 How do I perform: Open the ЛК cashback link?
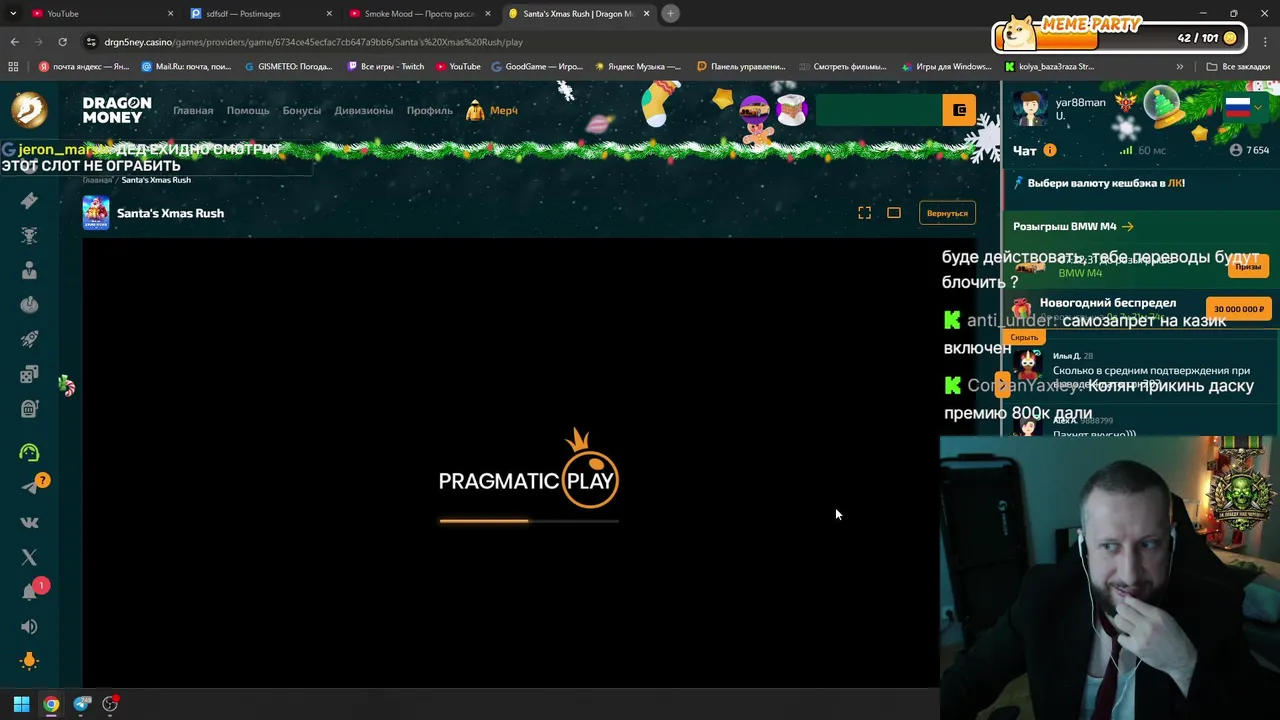click(x=1176, y=183)
